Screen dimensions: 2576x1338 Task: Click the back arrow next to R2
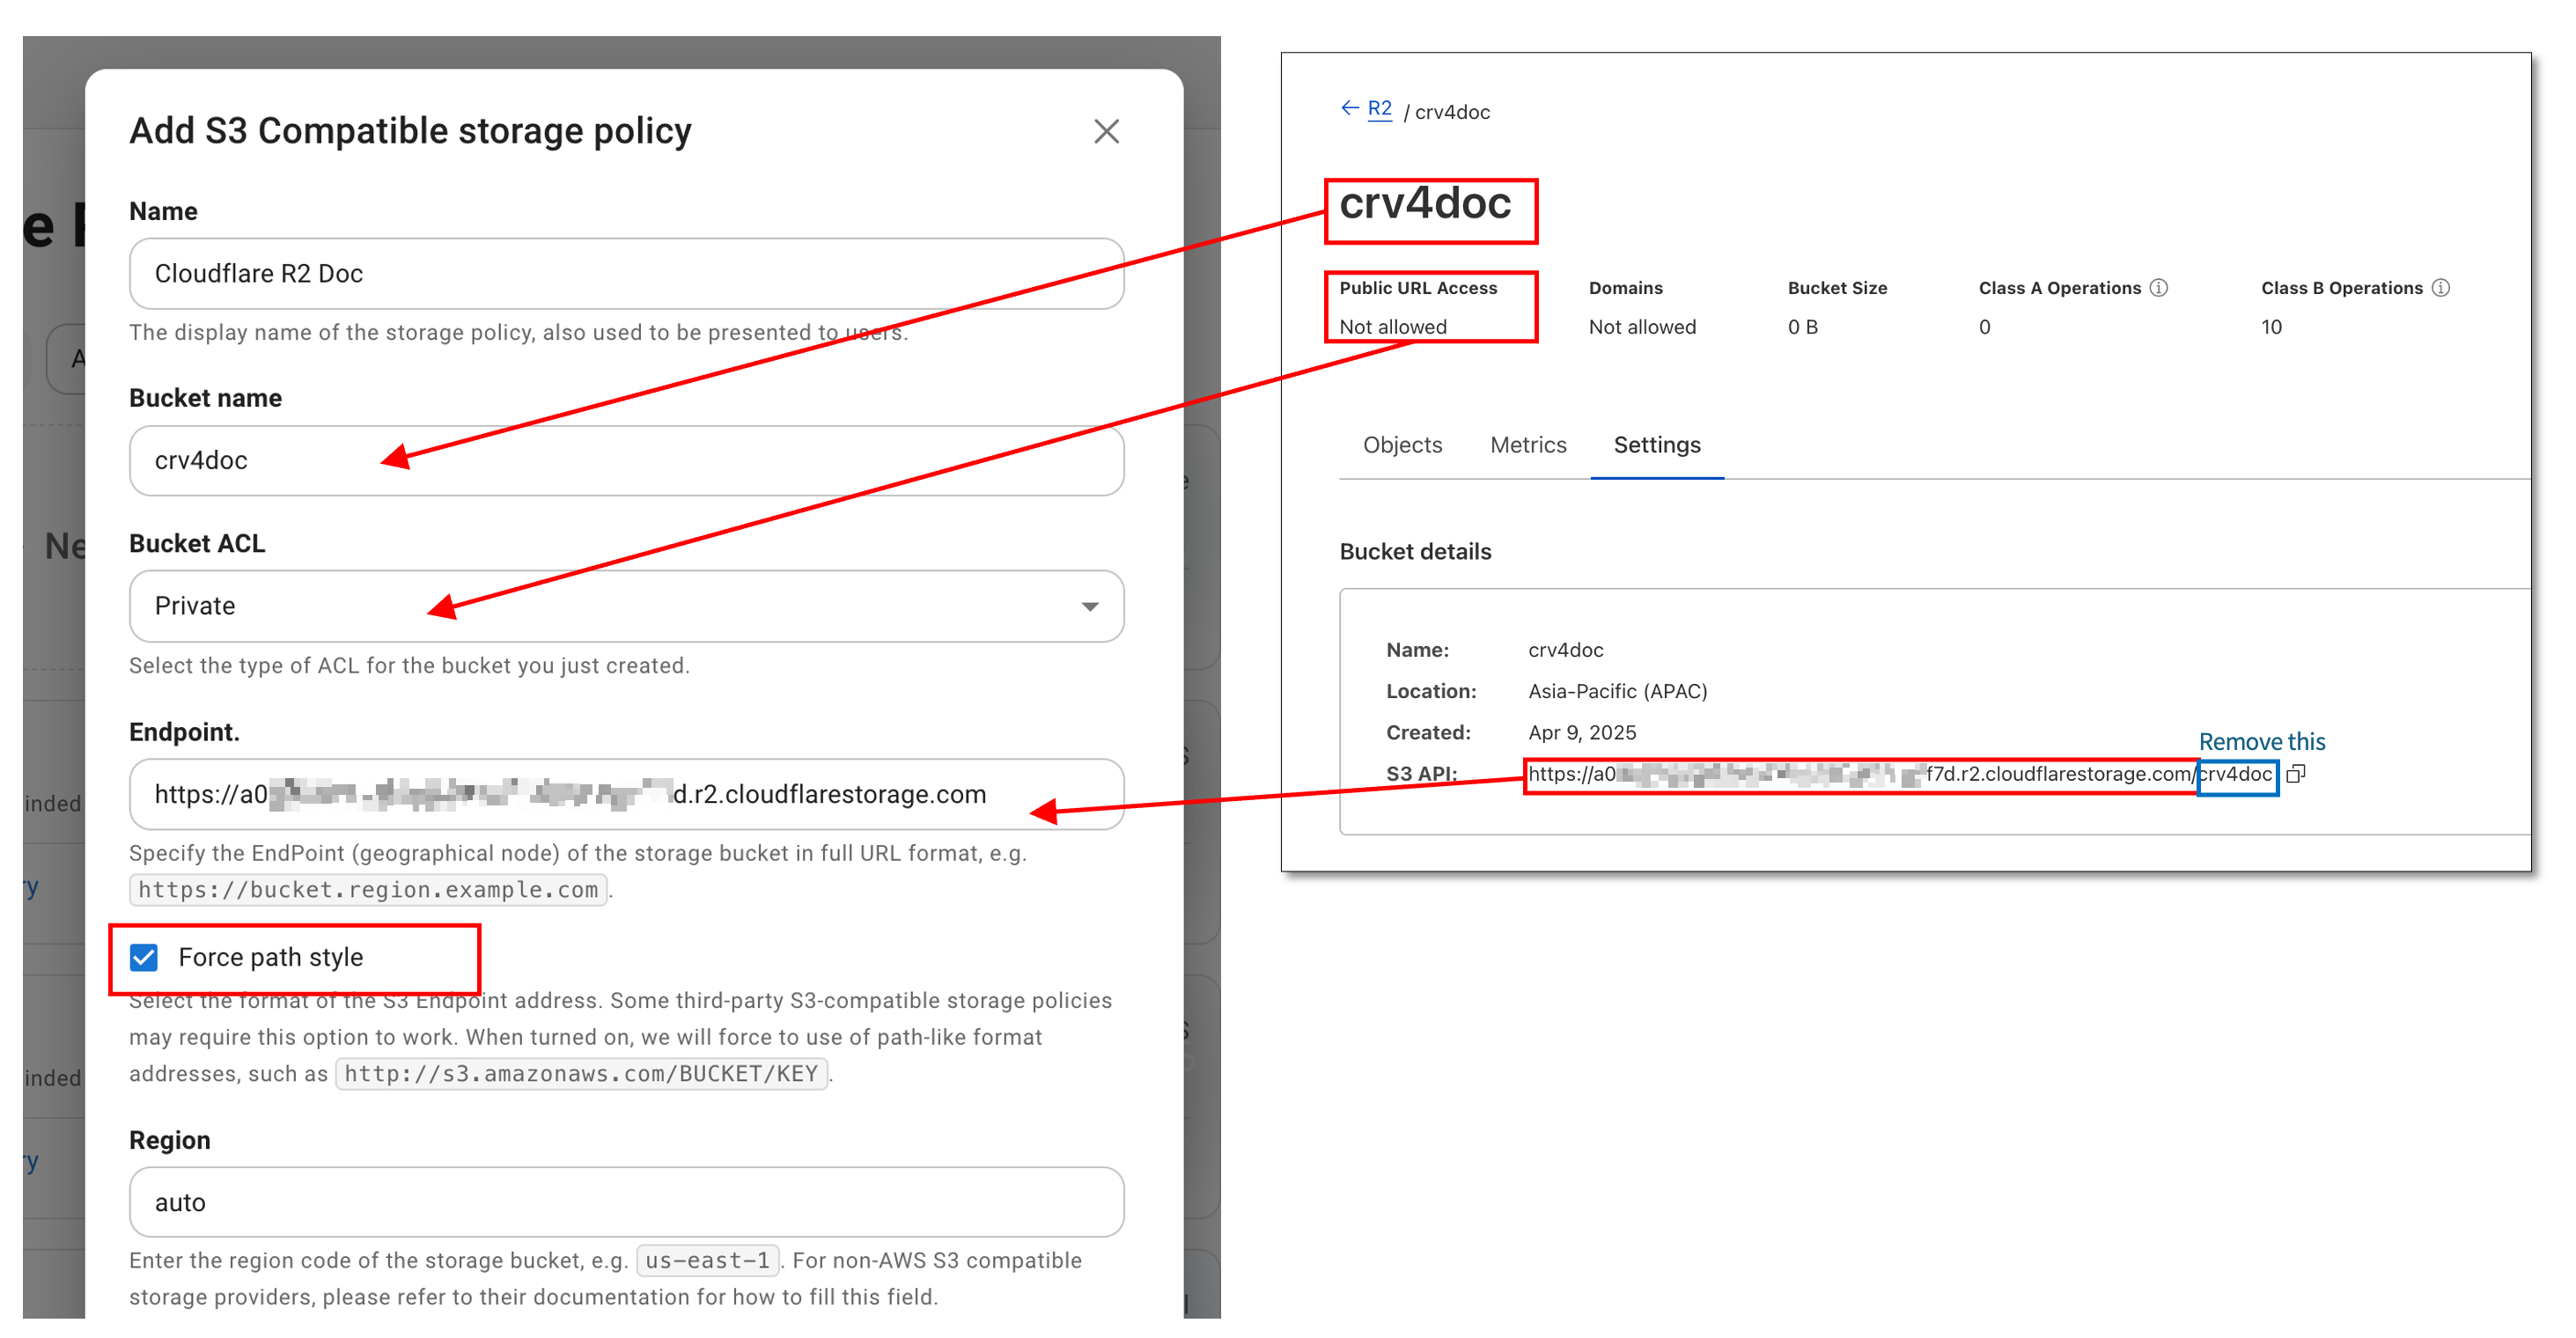tap(1349, 108)
